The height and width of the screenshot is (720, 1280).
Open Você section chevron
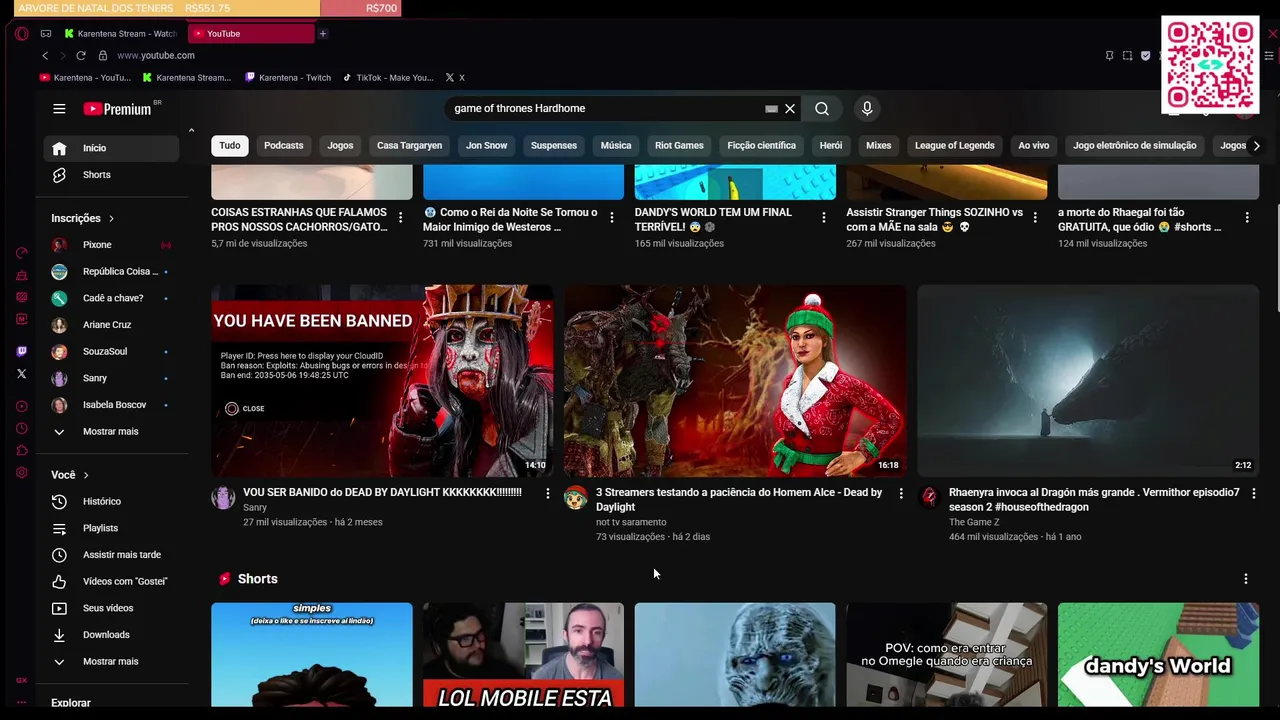click(x=86, y=475)
